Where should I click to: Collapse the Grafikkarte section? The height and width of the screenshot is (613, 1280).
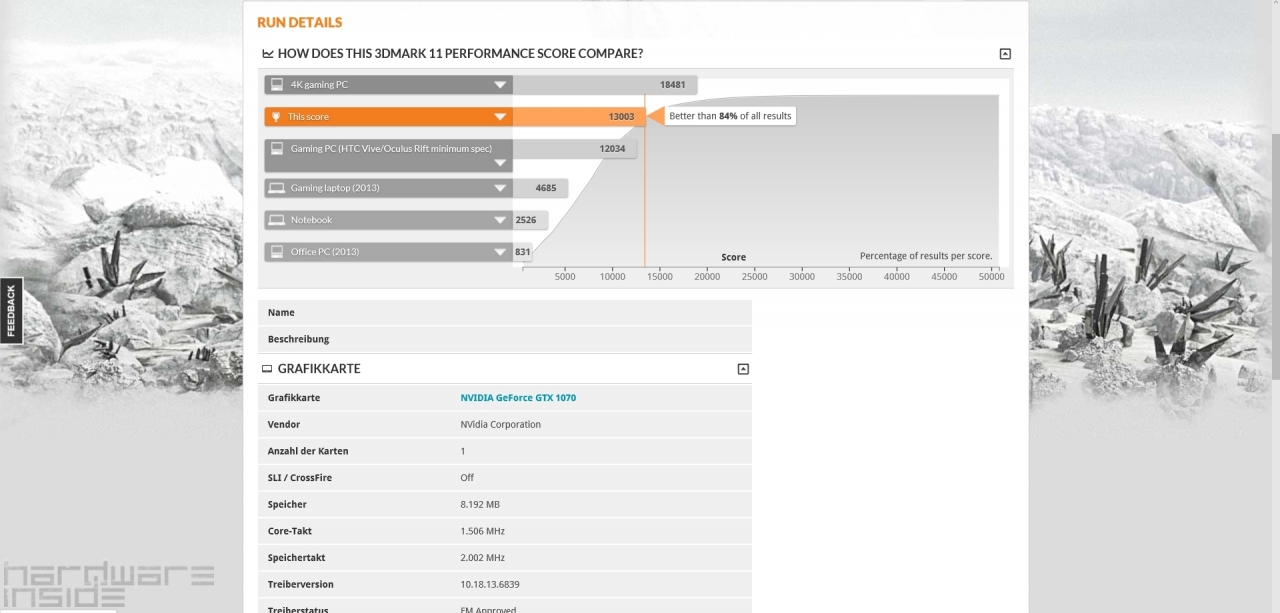pyautogui.click(x=743, y=369)
